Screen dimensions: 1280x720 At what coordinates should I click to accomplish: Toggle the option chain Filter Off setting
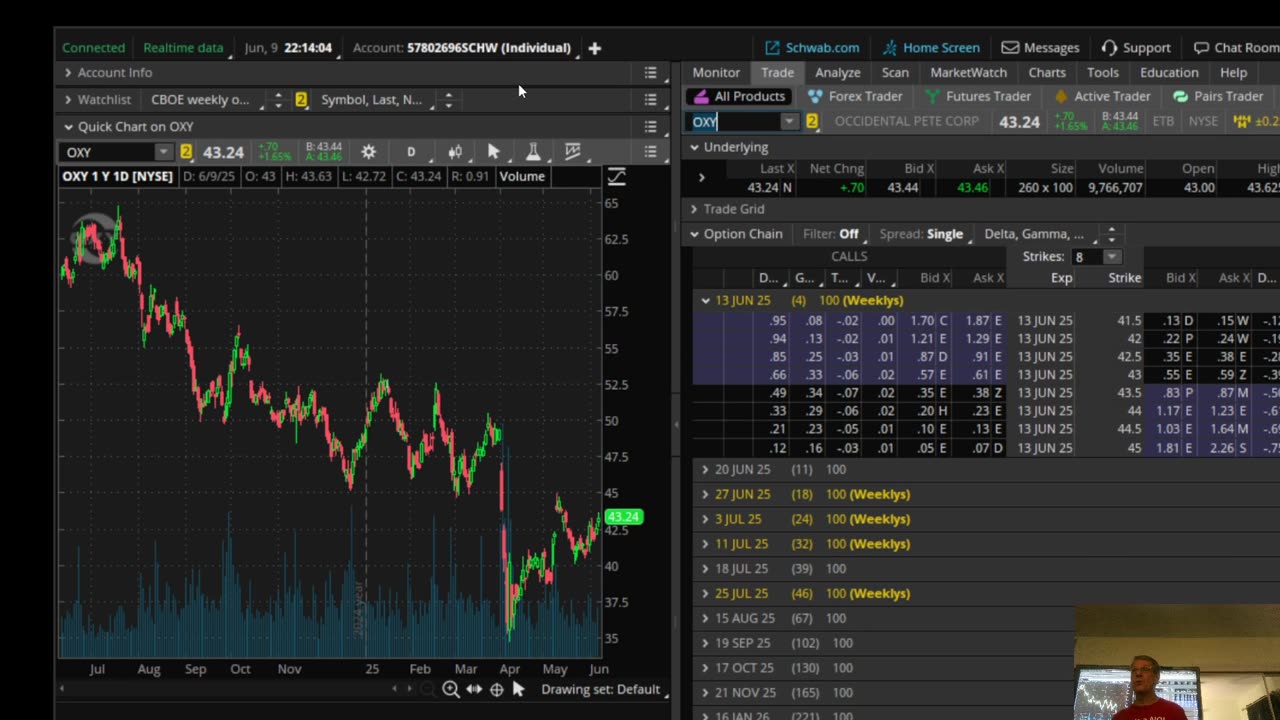[848, 234]
